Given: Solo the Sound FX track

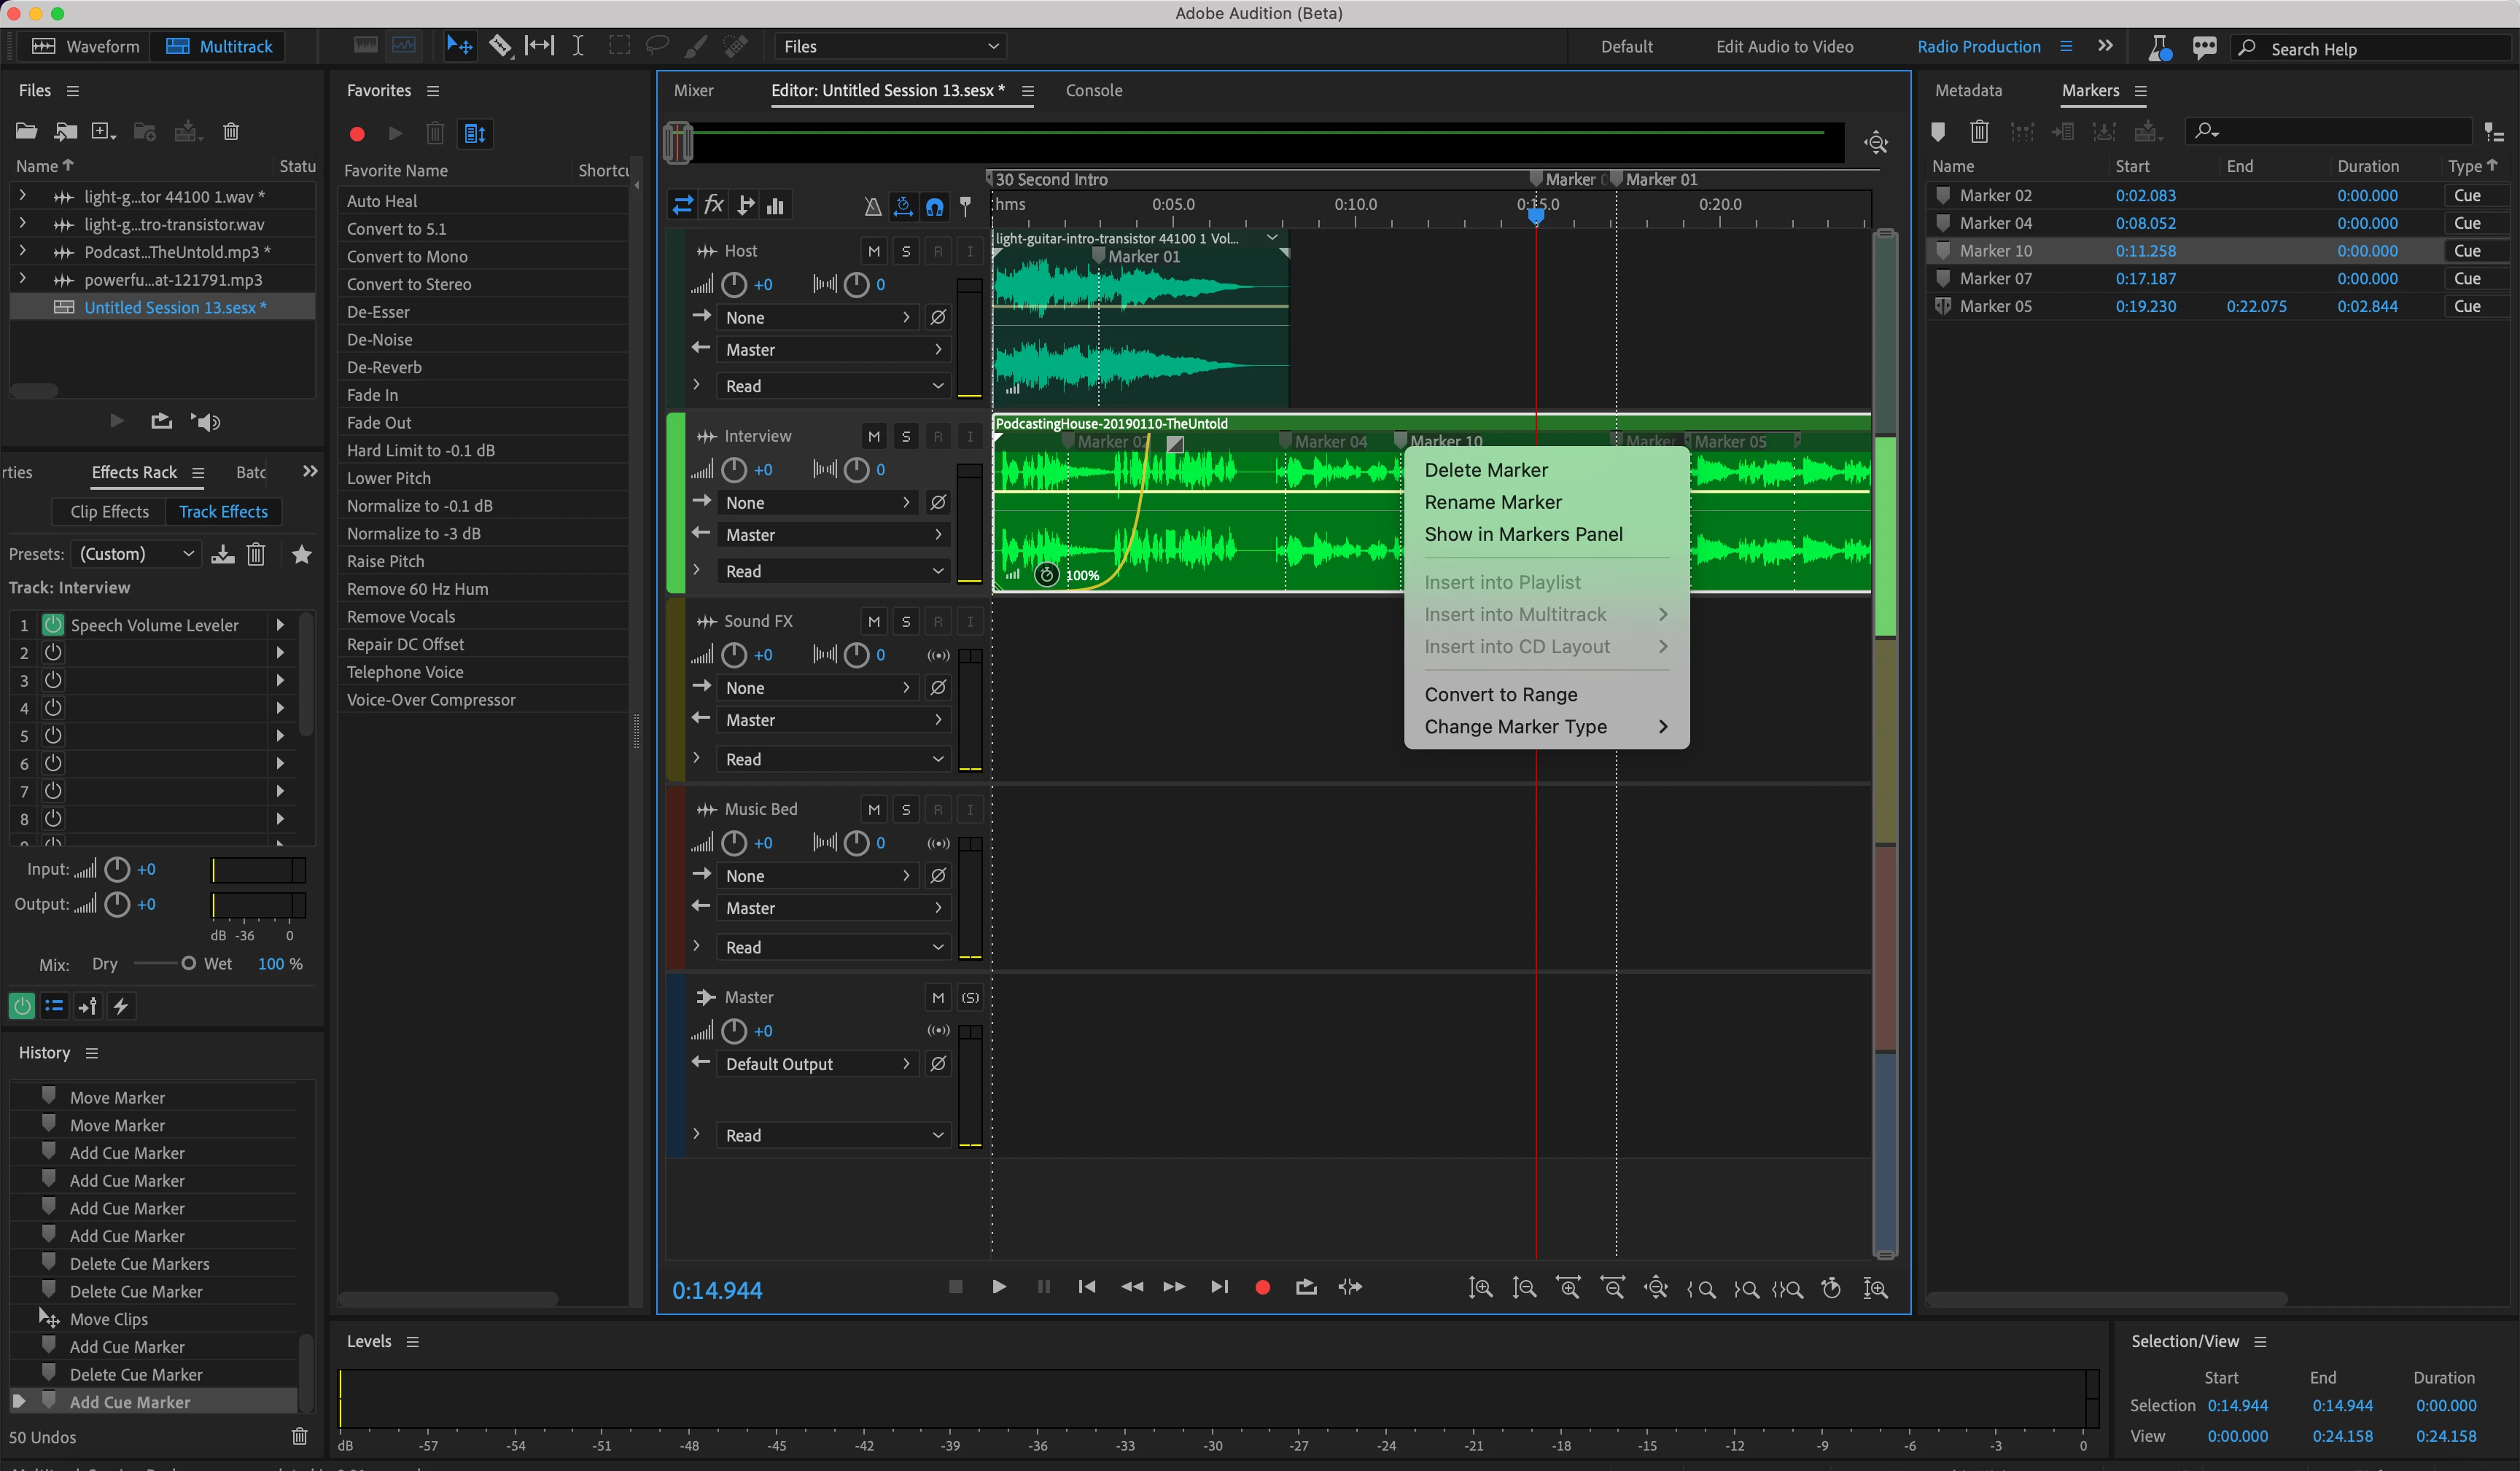Looking at the screenshot, I should click(x=905, y=621).
